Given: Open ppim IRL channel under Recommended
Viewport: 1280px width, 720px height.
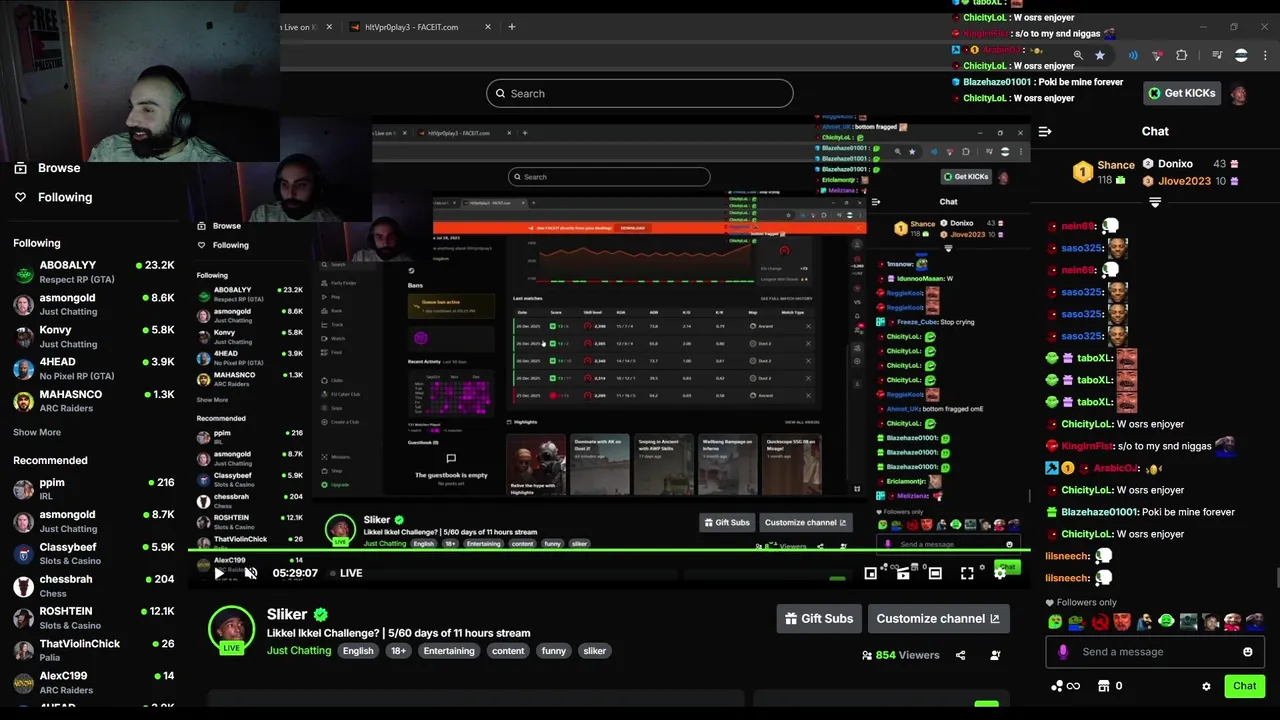Looking at the screenshot, I should pyautogui.click(x=94, y=489).
